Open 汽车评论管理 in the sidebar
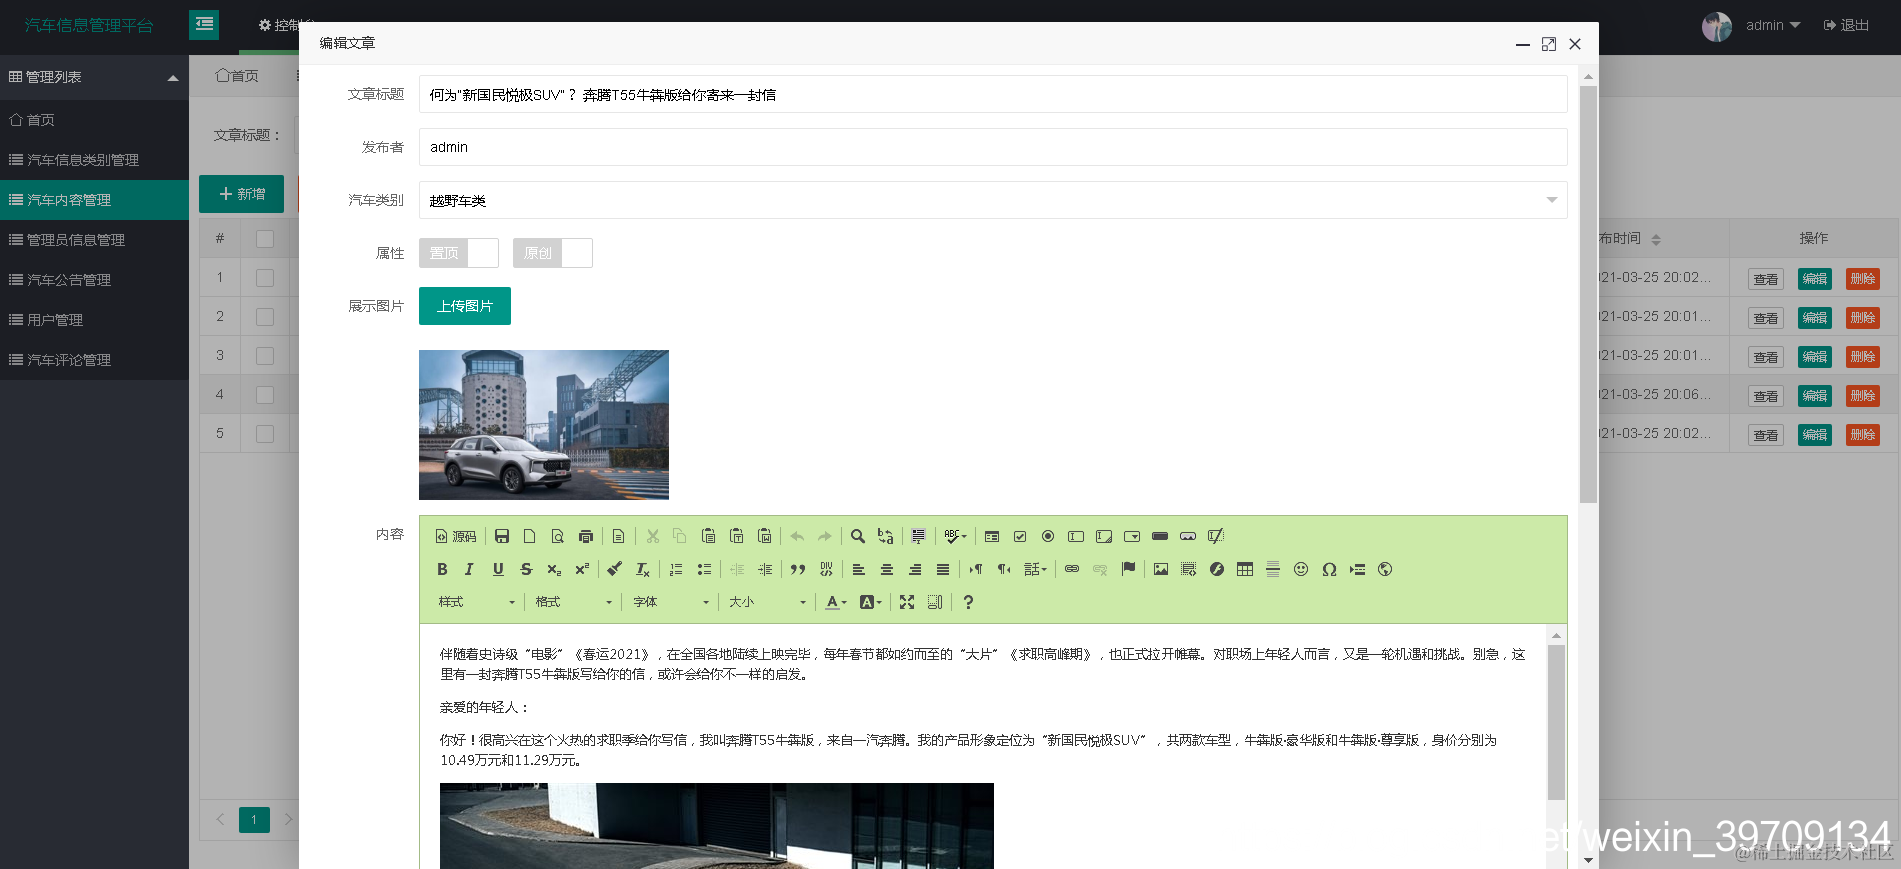The height and width of the screenshot is (869, 1901). tap(94, 360)
